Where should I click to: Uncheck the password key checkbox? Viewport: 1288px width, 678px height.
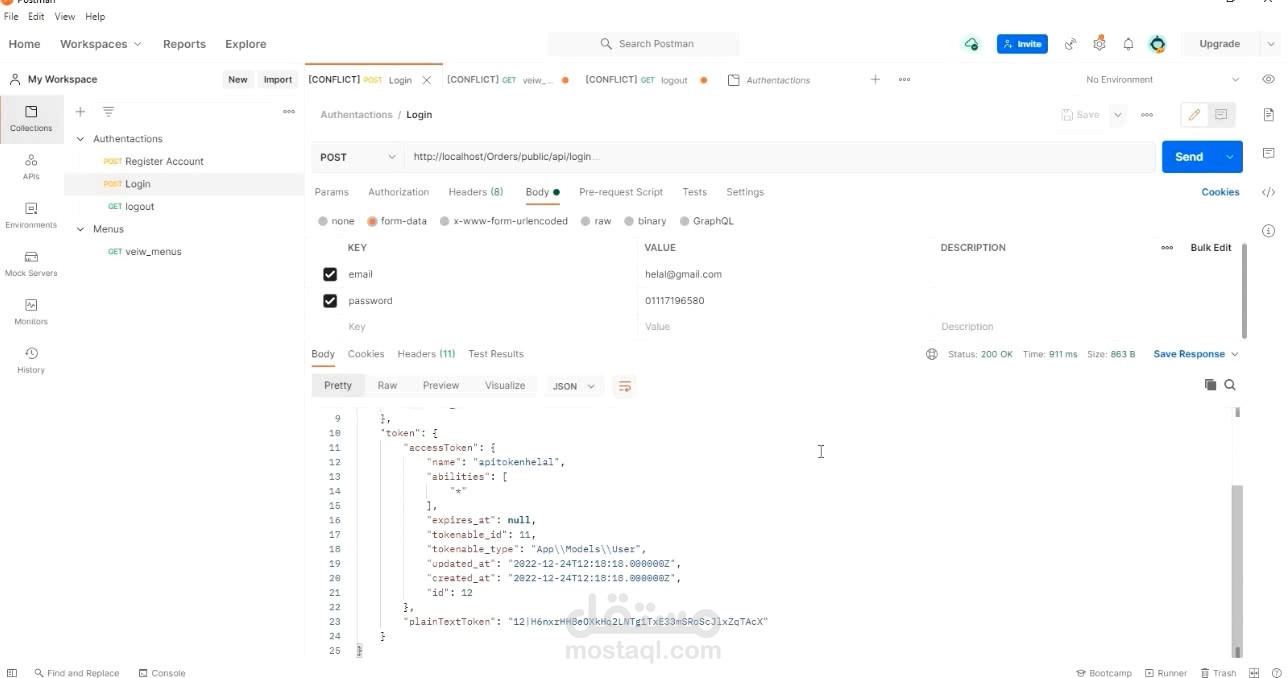point(330,301)
